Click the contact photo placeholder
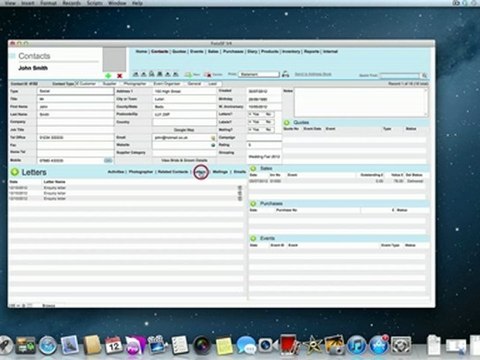 114,59
